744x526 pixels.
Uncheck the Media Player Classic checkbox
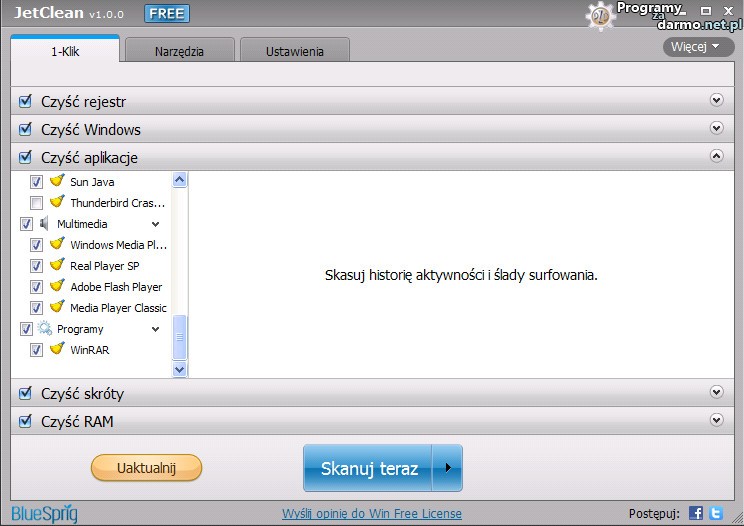36,308
